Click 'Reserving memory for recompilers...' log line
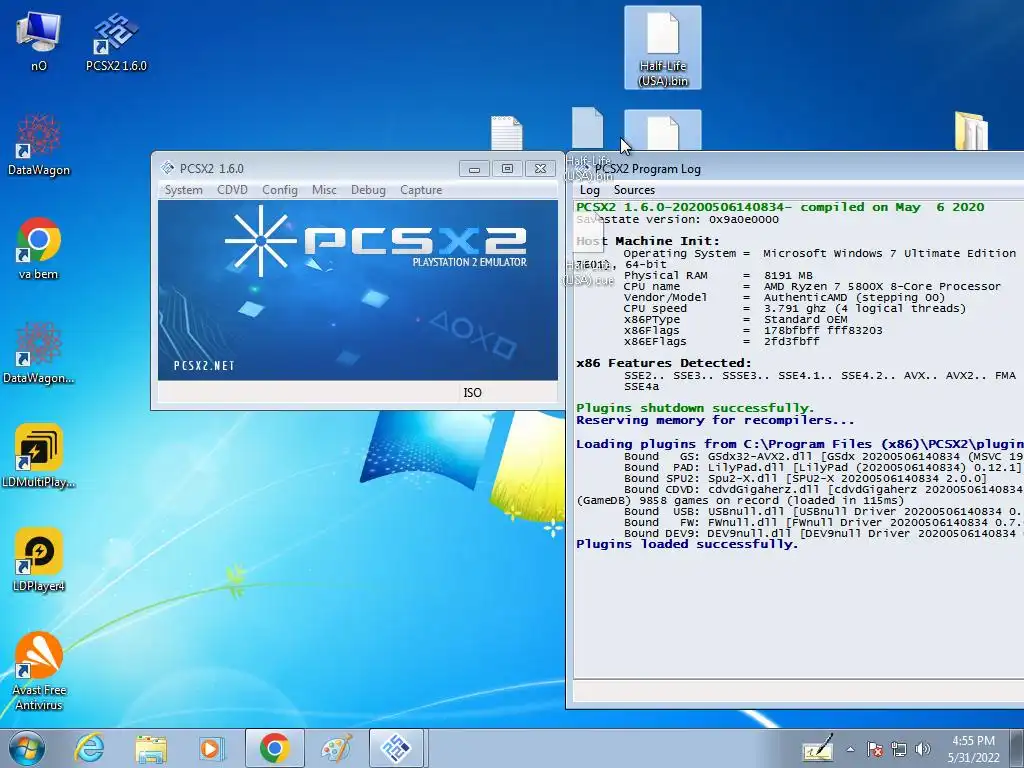 tap(715, 421)
